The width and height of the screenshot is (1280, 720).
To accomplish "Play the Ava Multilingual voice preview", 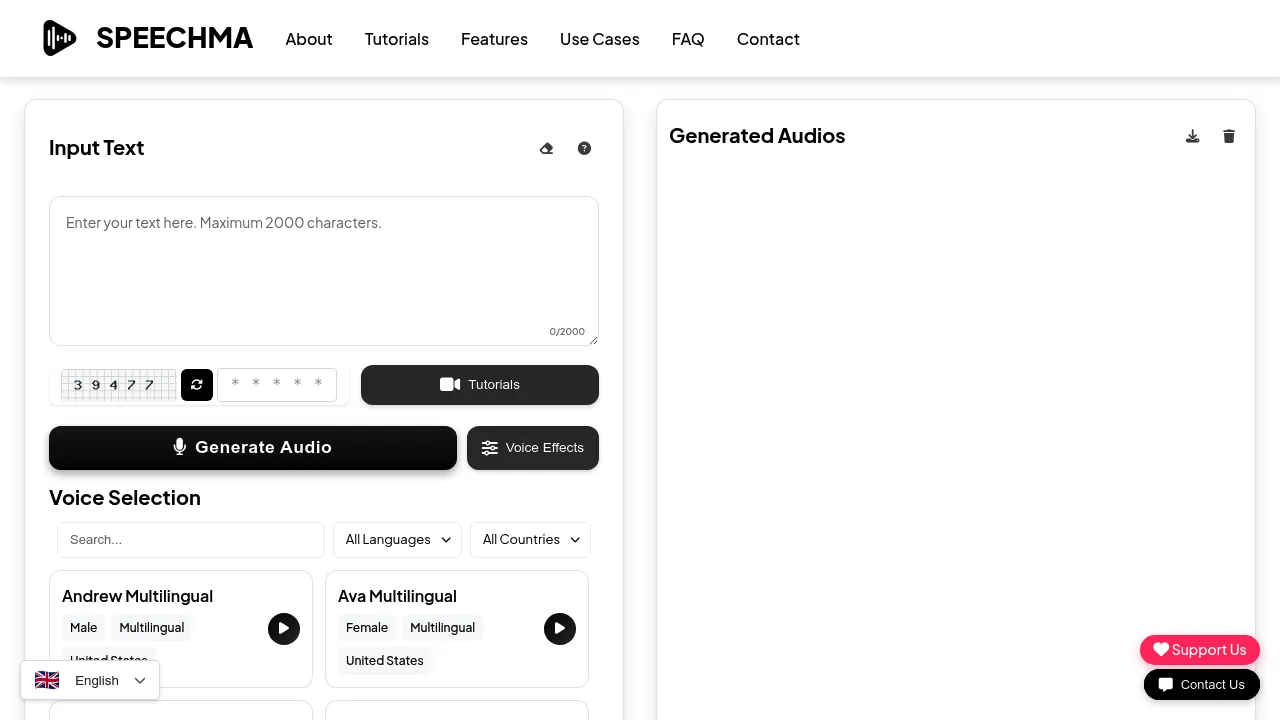I will coord(560,629).
